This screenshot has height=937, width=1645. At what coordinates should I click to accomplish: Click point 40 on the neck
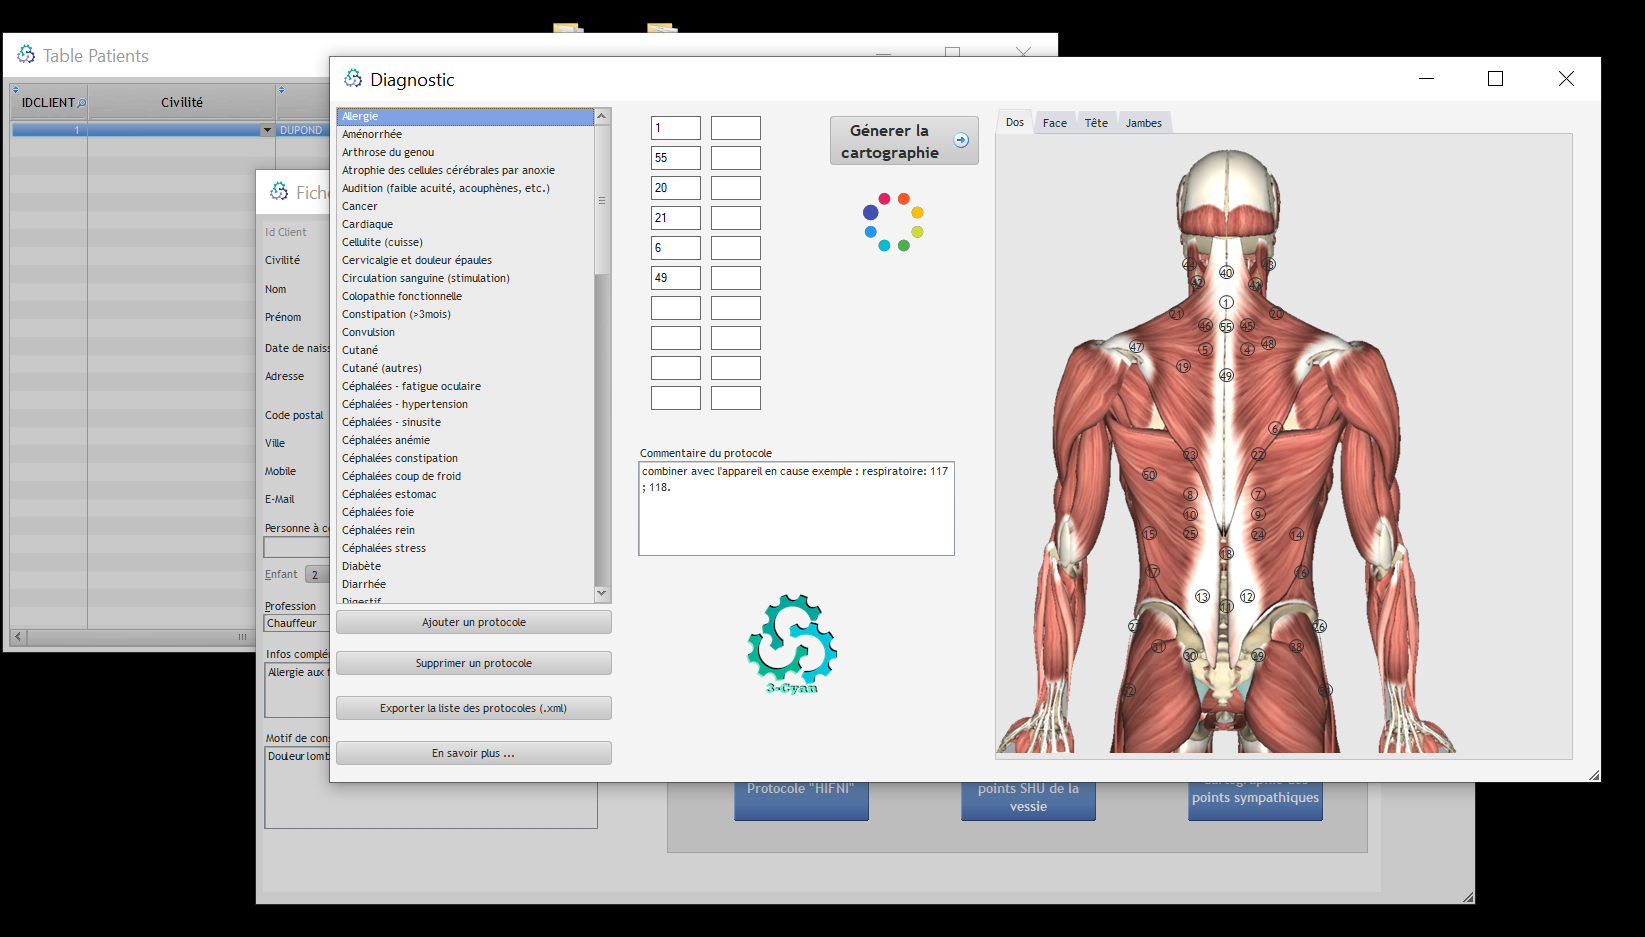click(1226, 272)
